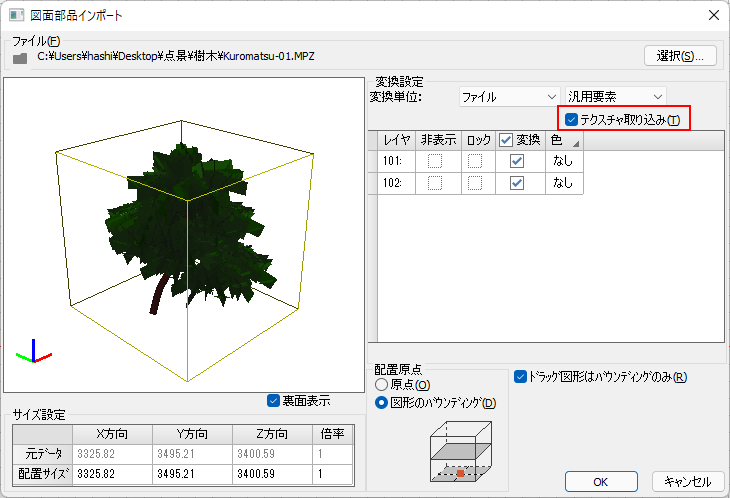Check 非表示 for layer 102

click(x=435, y=182)
